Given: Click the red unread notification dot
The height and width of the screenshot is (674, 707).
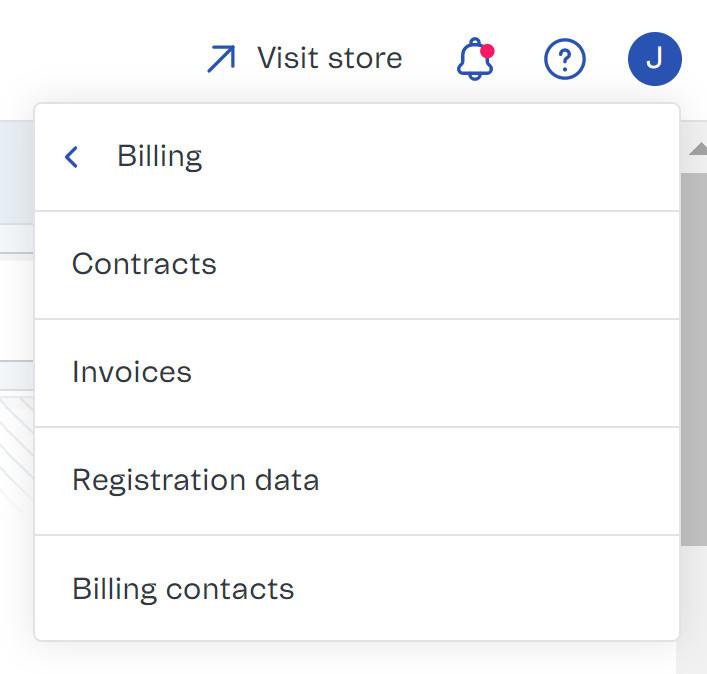Looking at the screenshot, I should pyautogui.click(x=487, y=50).
